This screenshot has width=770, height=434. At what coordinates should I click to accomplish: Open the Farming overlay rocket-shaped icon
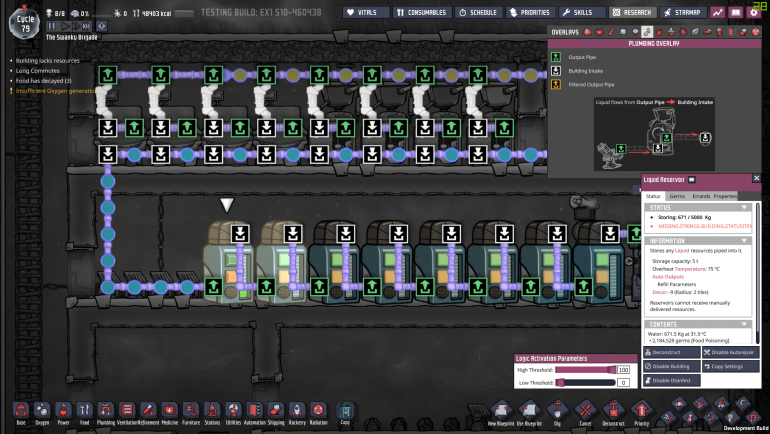[695, 32]
